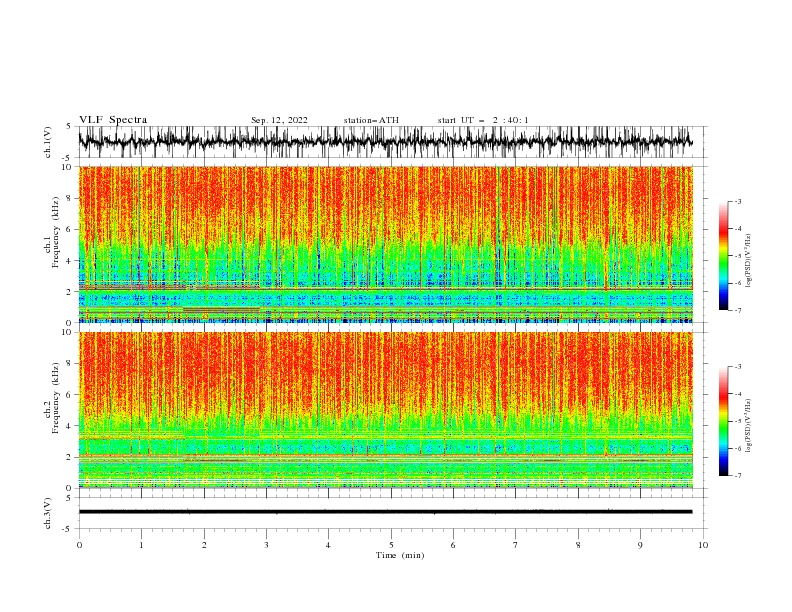Click the 'VLF Spectra' title text

(x=113, y=120)
